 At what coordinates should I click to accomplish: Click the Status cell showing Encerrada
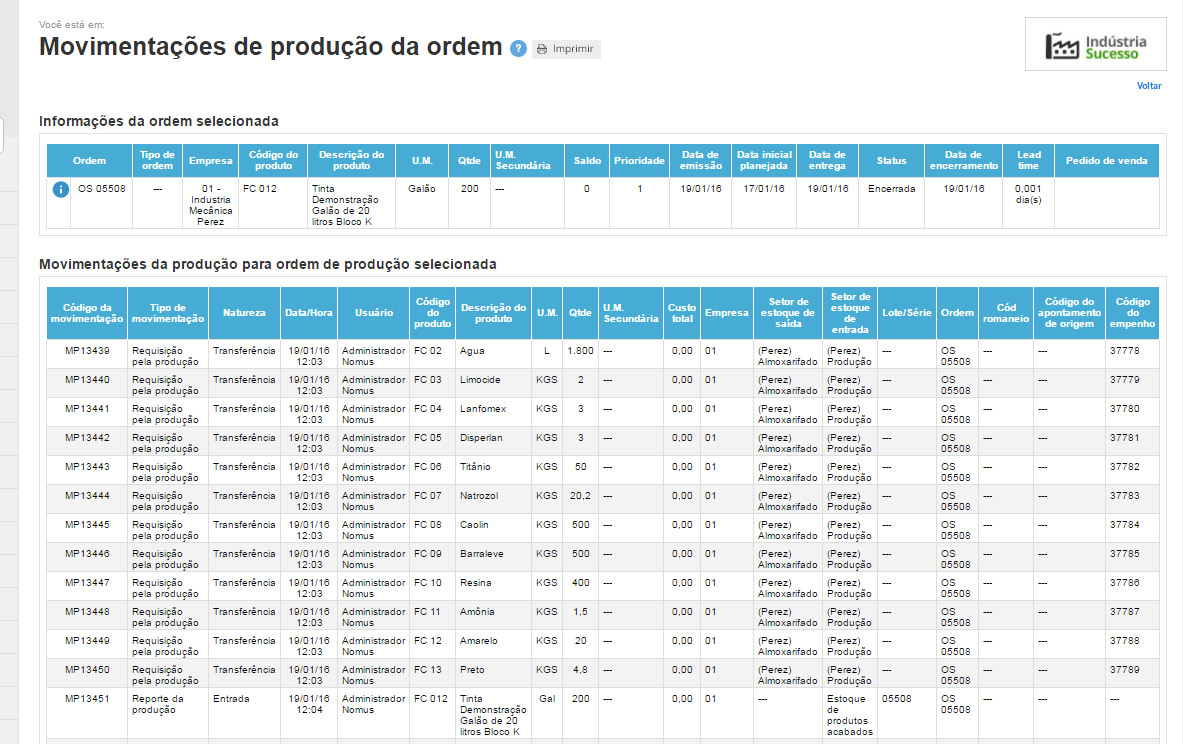[889, 187]
